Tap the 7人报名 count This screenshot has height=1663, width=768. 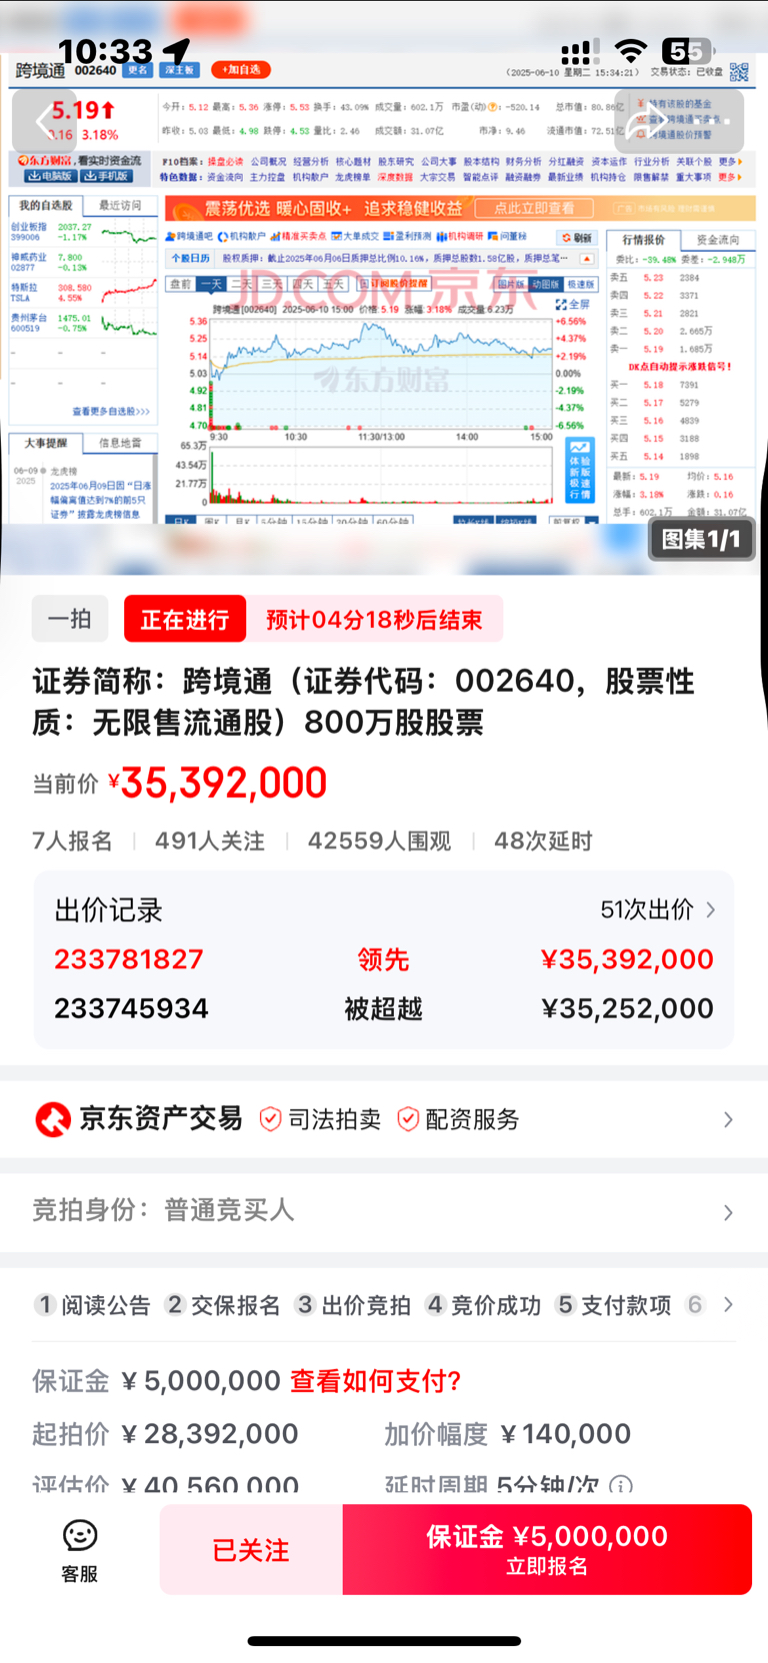click(x=72, y=841)
